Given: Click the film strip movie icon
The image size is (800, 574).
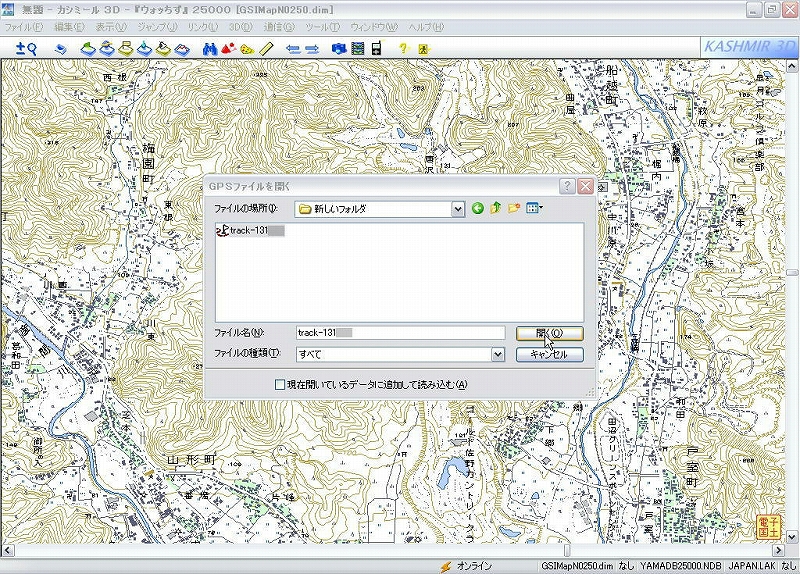Looking at the screenshot, I should pos(358,48).
